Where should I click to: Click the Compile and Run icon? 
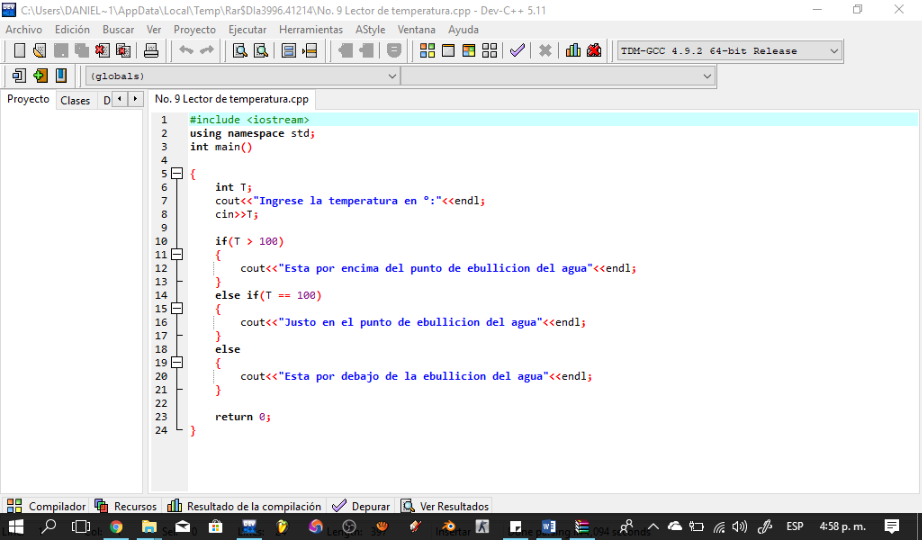468,51
